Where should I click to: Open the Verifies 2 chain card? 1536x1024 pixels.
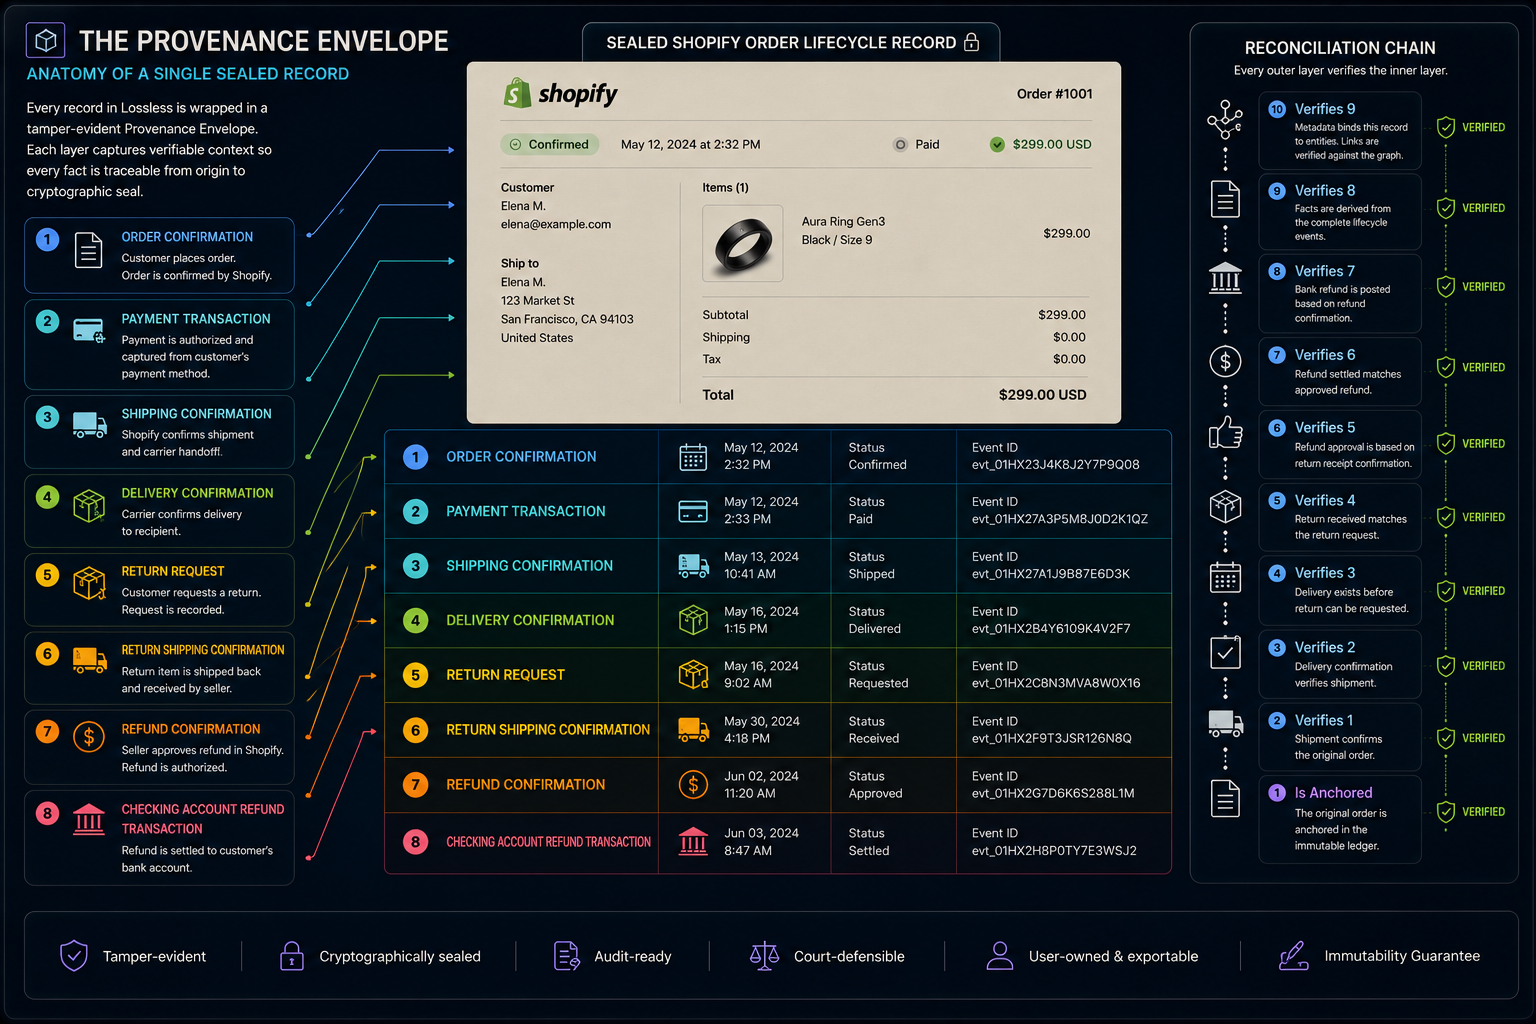coord(1340,664)
